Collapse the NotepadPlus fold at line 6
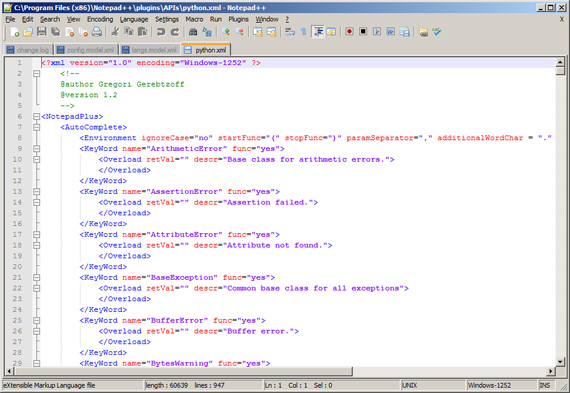Image resolution: width=570 pixels, height=393 pixels. [36, 116]
